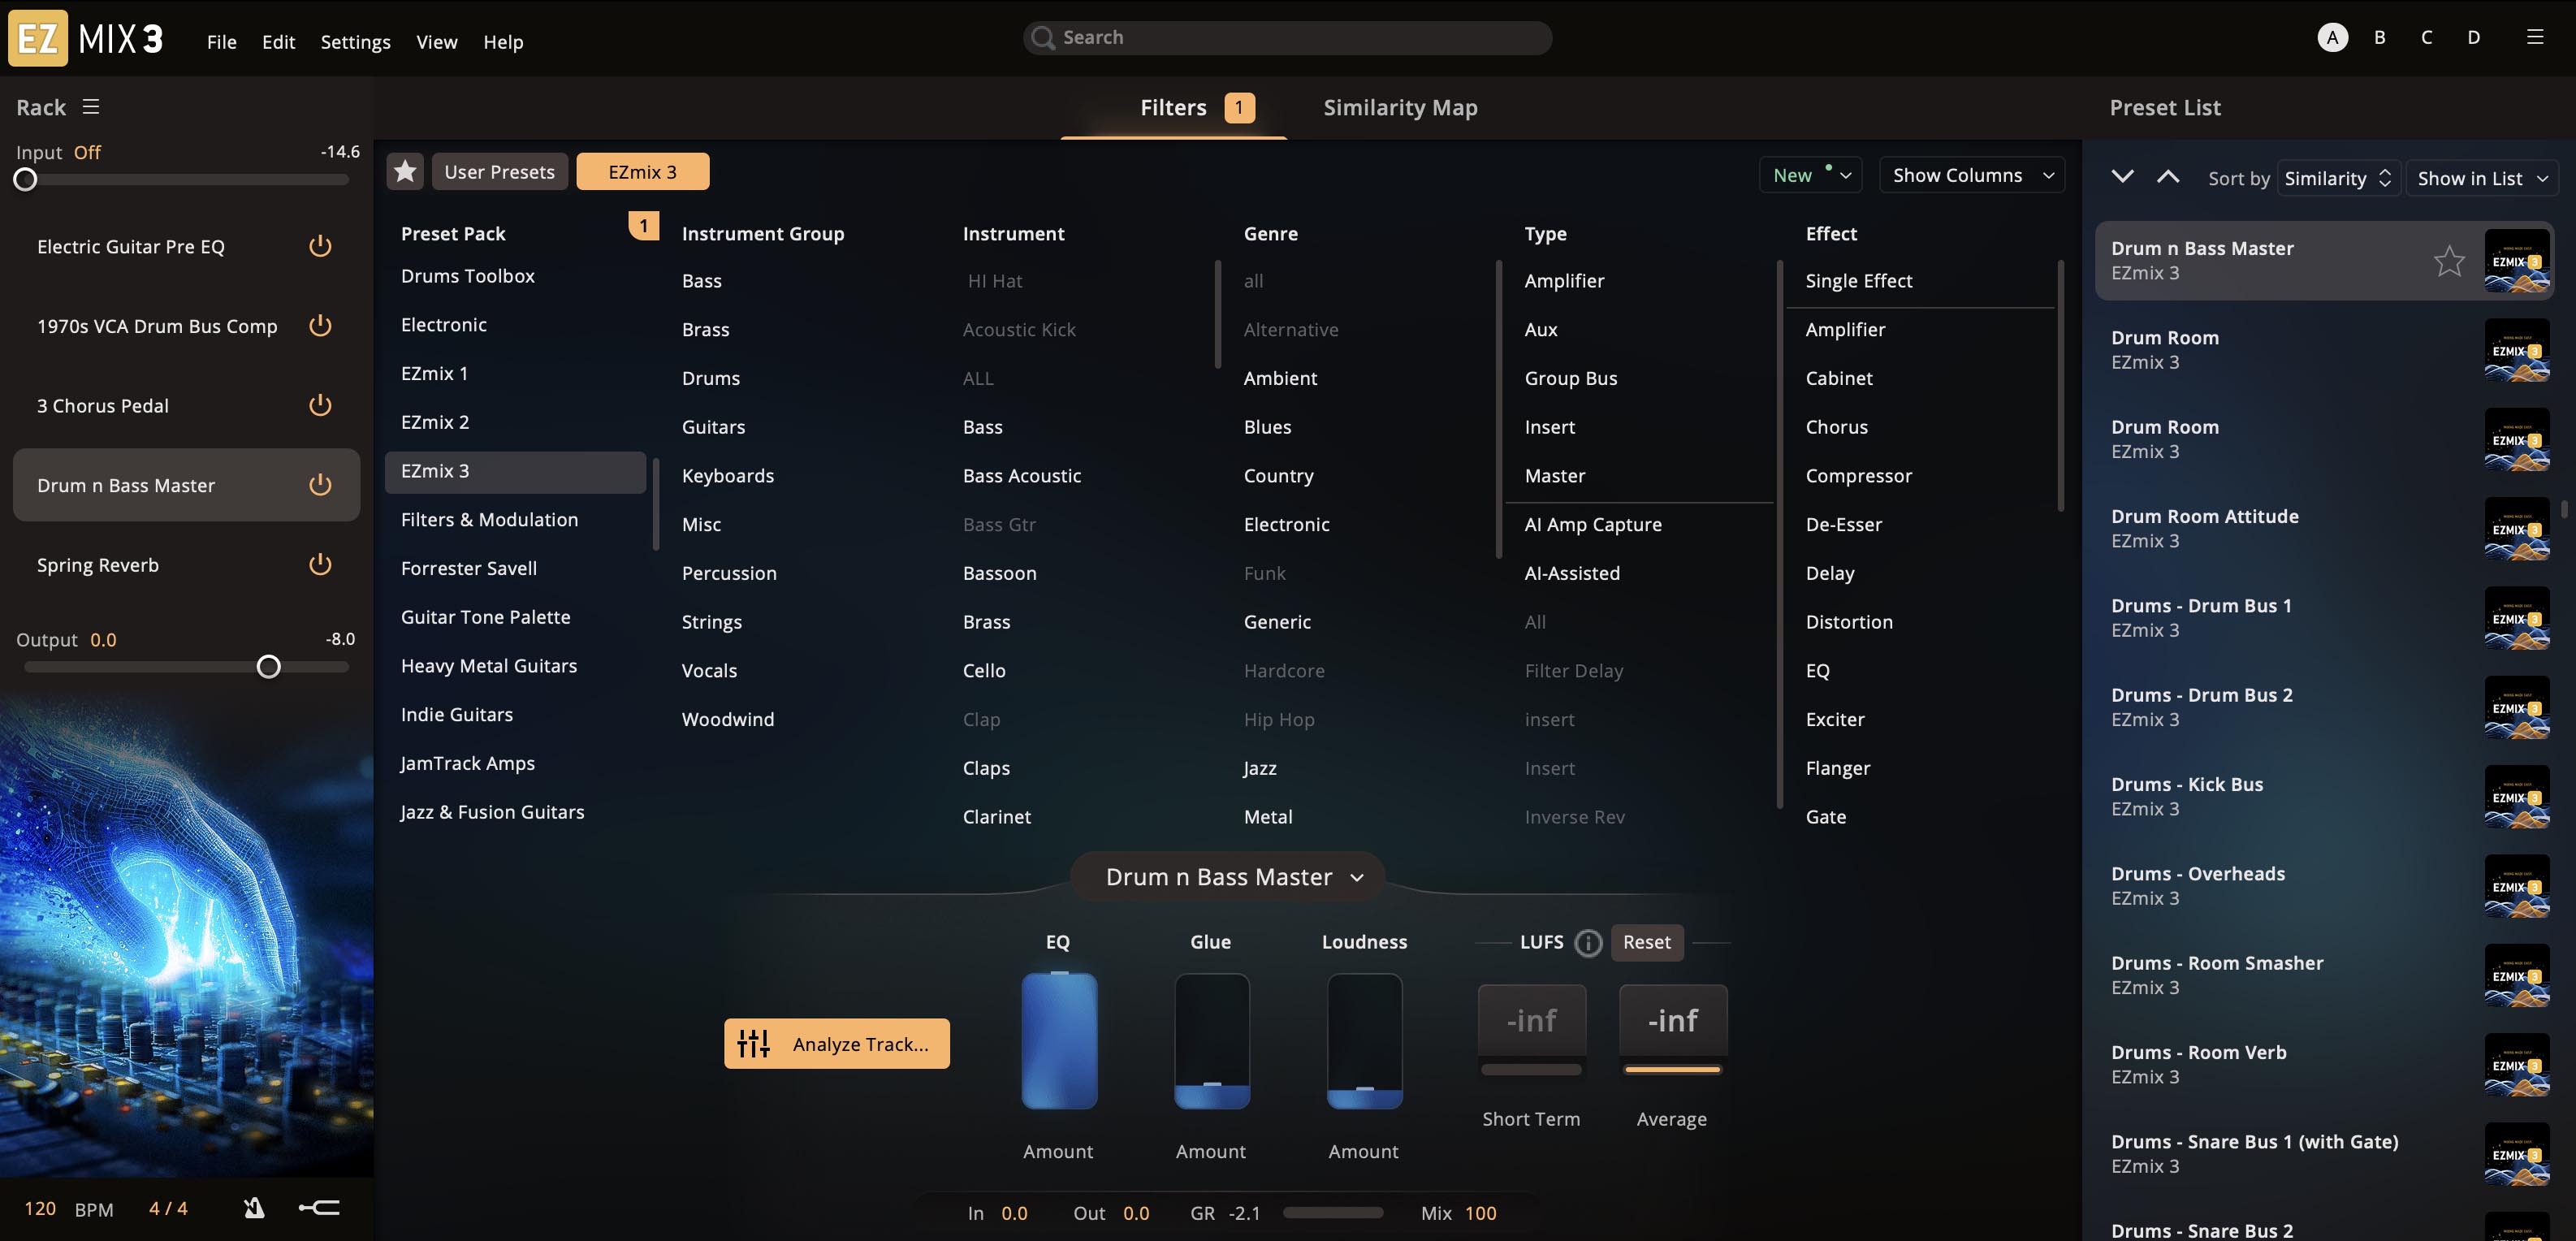This screenshot has width=2576, height=1241.
Task: Adjust the Output level slider handle
Action: (x=268, y=667)
